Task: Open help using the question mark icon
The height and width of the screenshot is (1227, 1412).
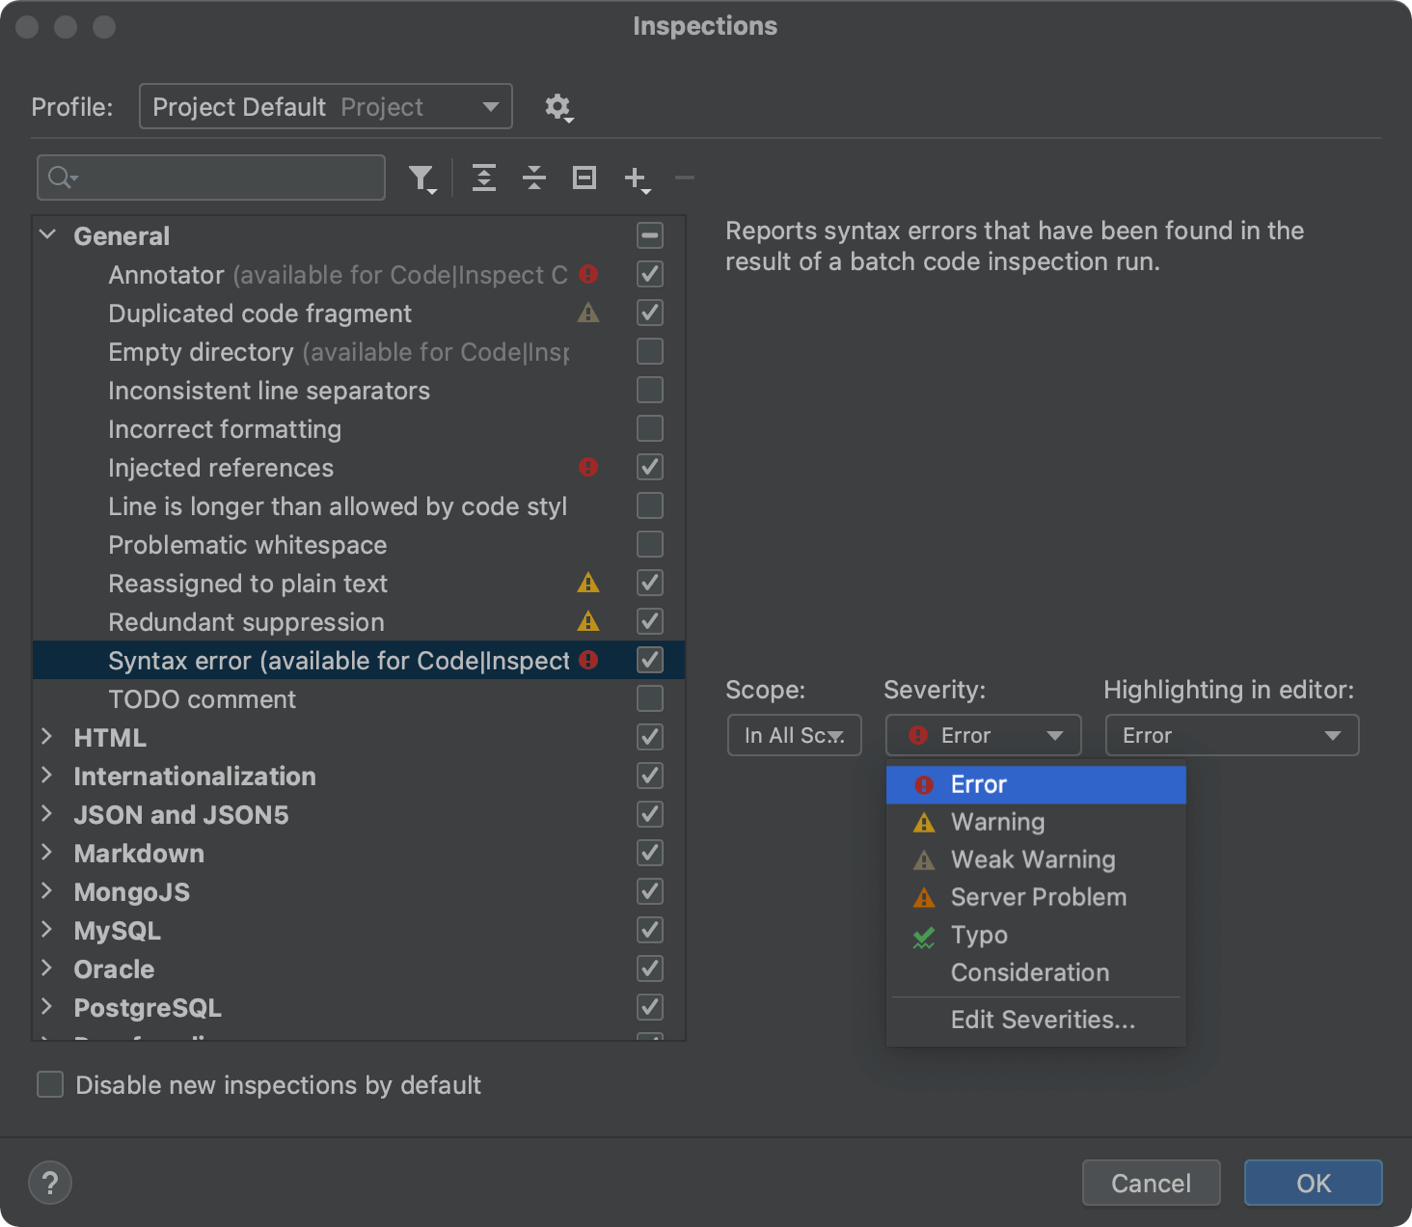Action: (x=49, y=1182)
